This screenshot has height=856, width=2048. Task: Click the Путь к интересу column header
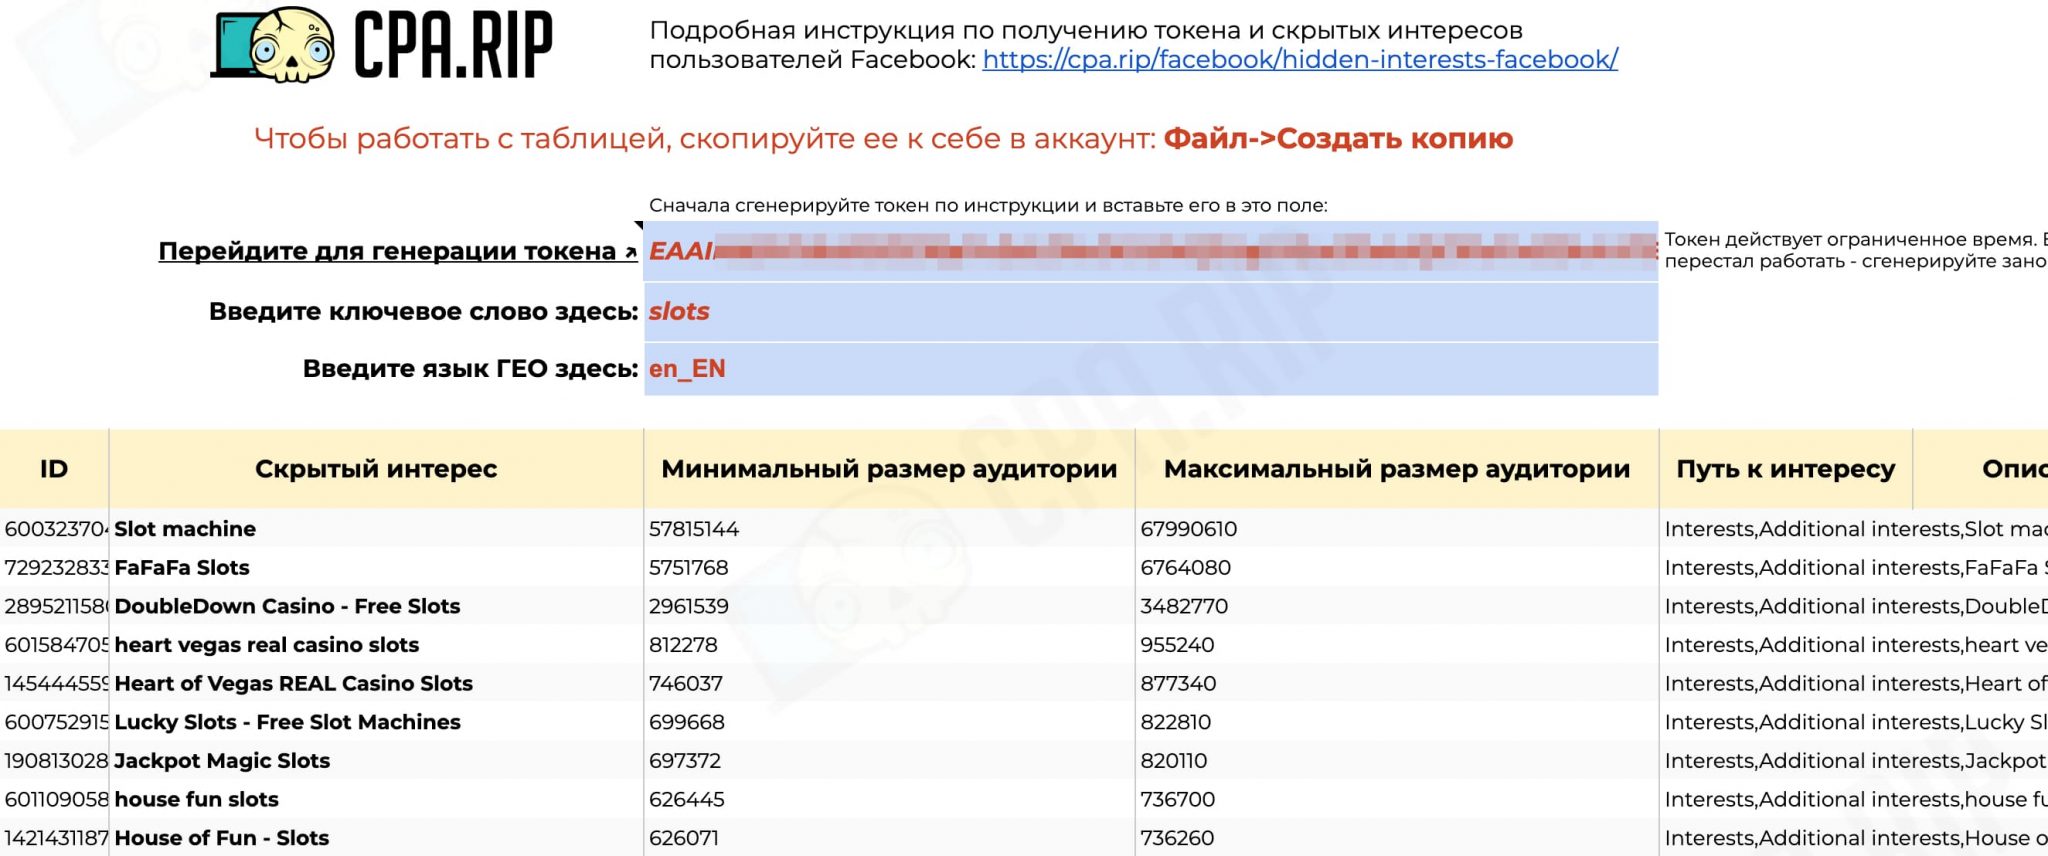1786,469
